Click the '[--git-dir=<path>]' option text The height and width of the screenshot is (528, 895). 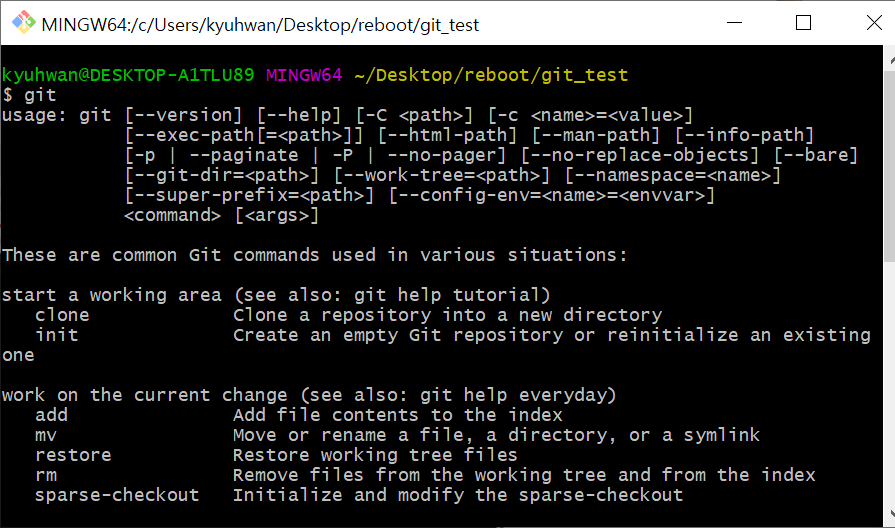click(222, 175)
